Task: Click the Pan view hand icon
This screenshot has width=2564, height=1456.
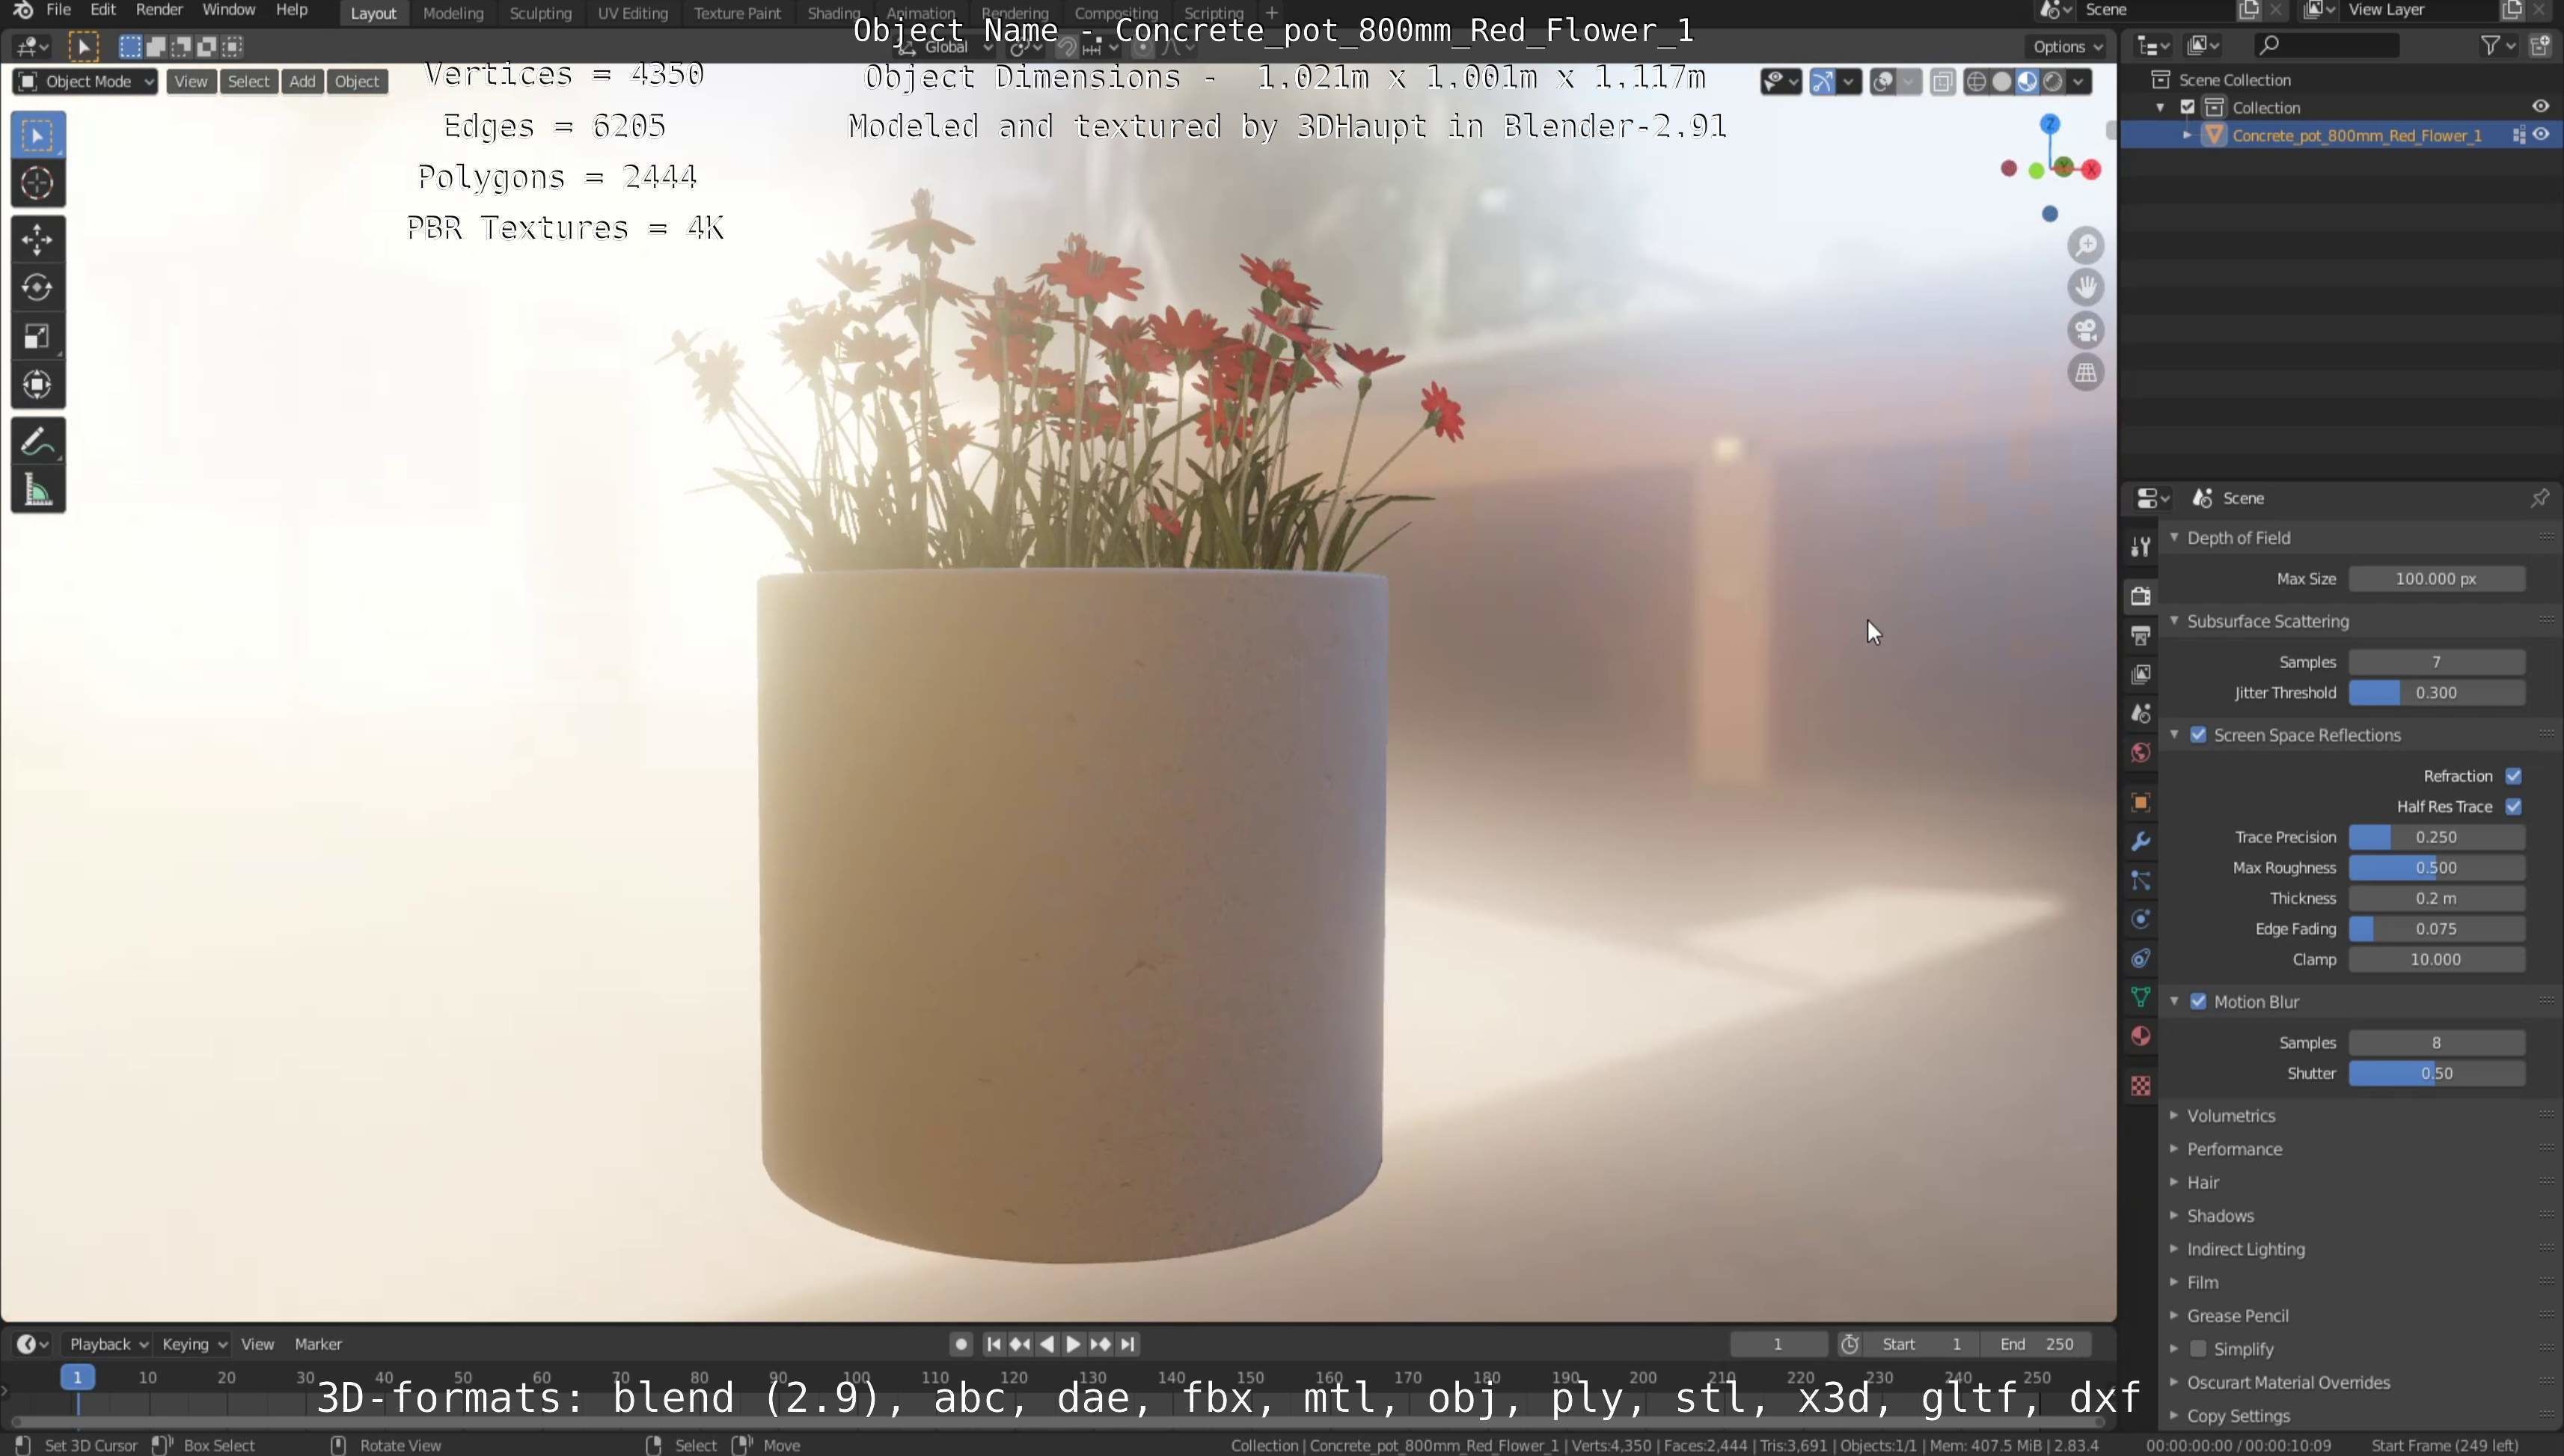Action: (2085, 288)
